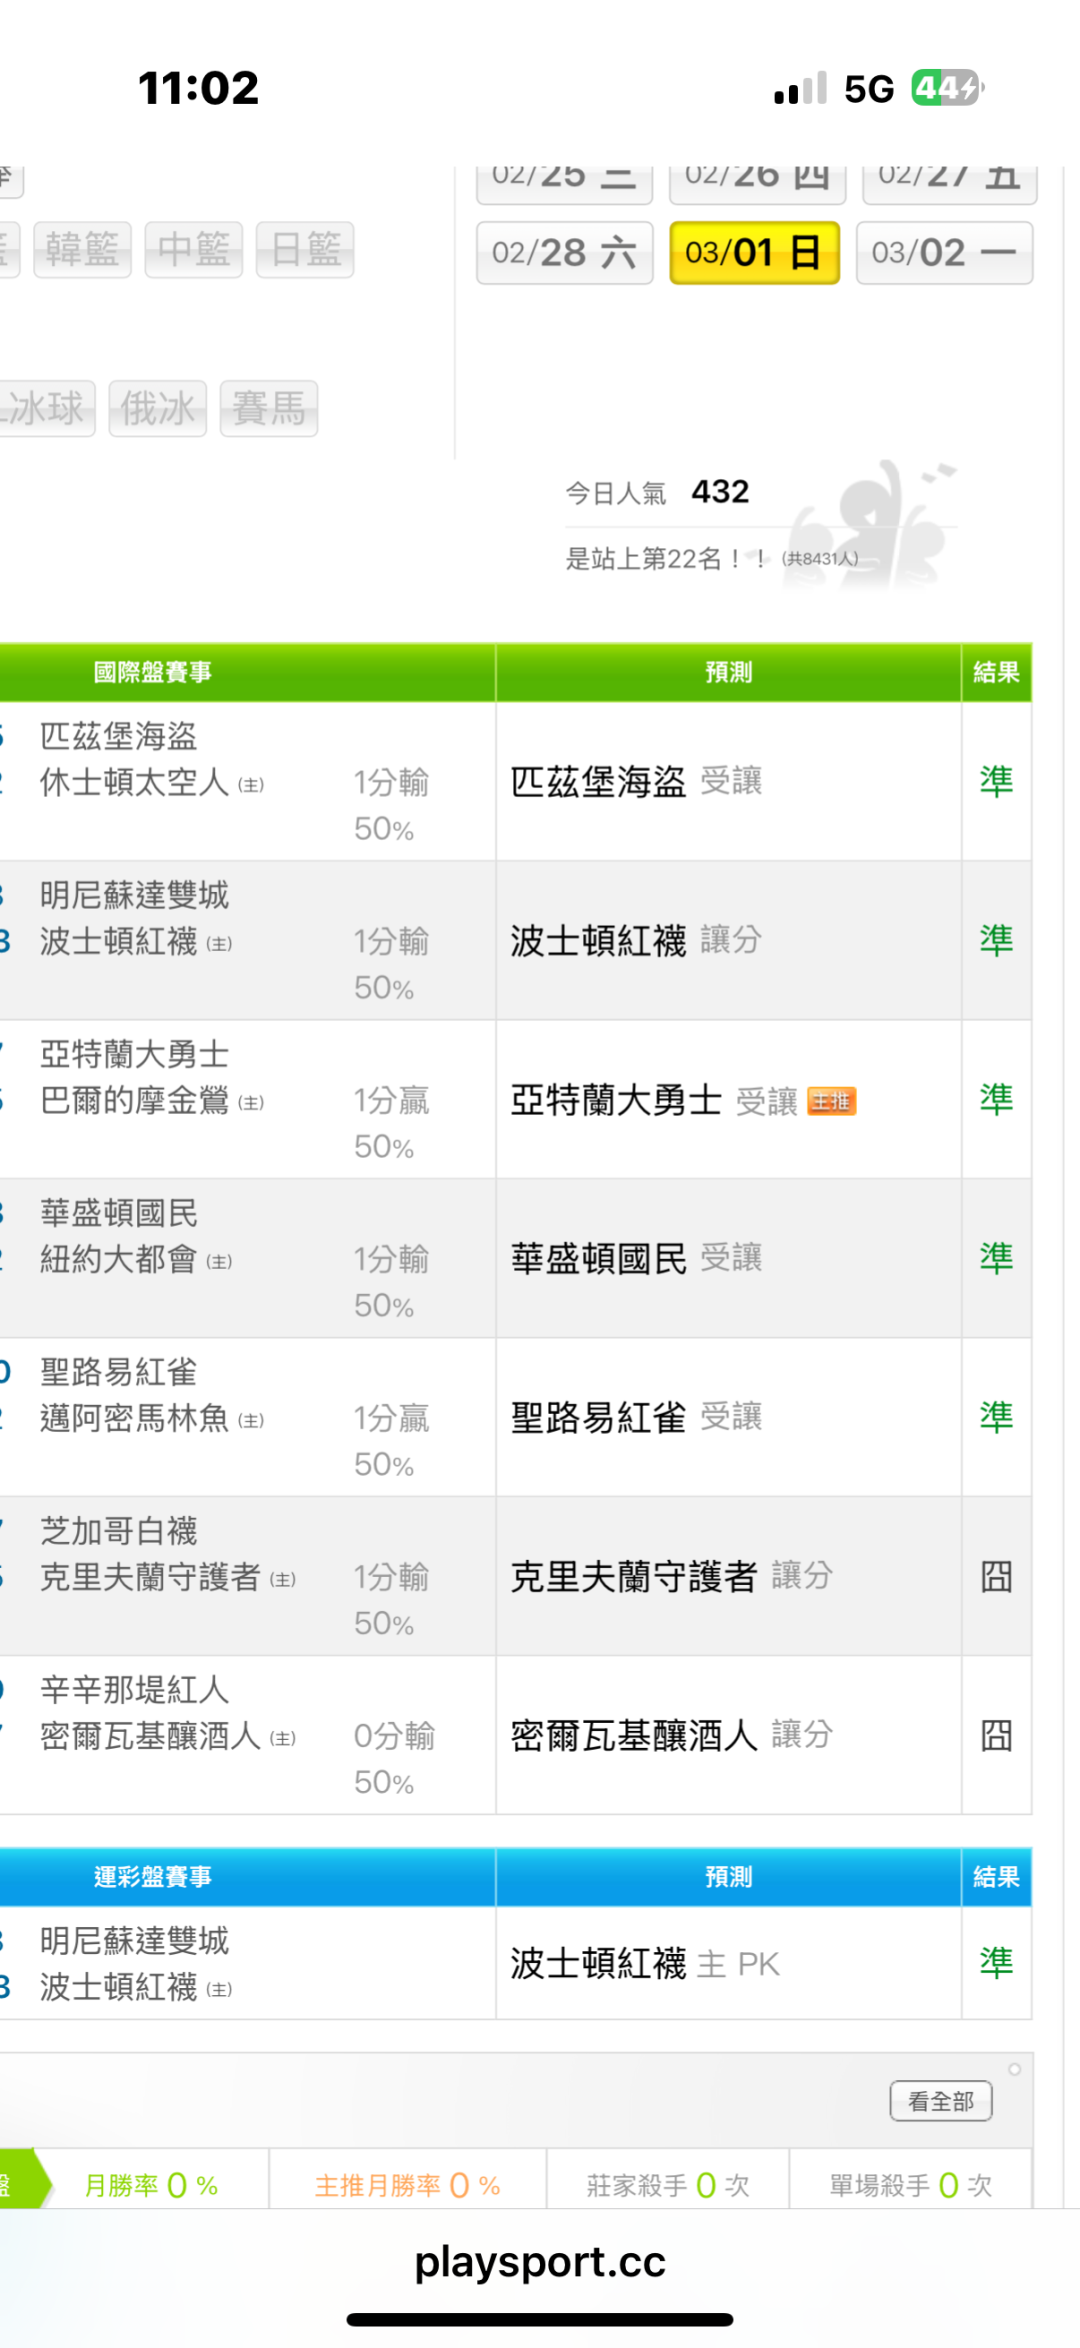
Task: Tap the 5G battery status indicator
Action: coord(946,88)
